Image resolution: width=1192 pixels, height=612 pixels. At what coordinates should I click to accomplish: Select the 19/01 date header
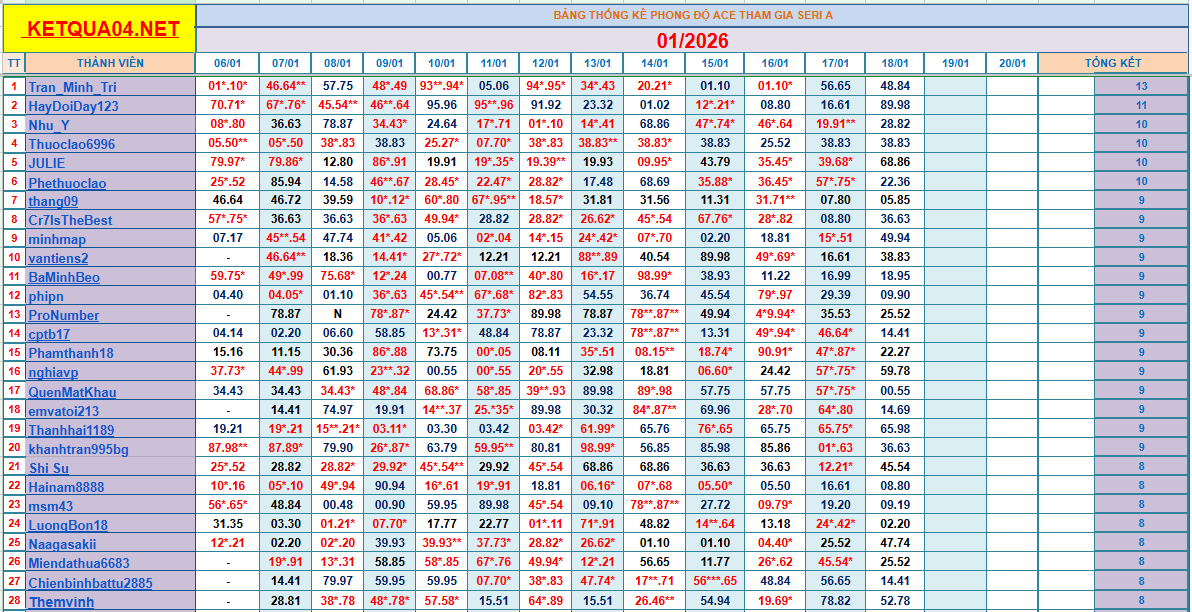(956, 64)
